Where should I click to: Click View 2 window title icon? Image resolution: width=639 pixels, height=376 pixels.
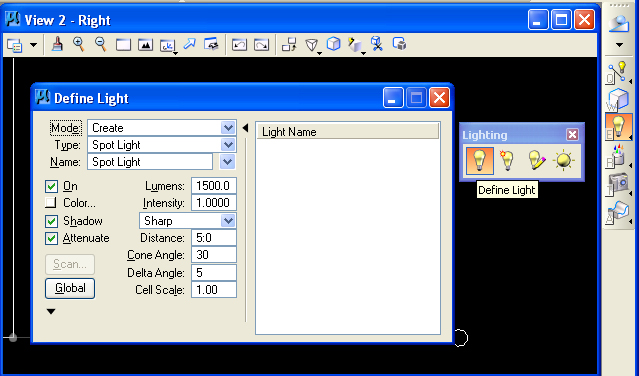point(13,19)
